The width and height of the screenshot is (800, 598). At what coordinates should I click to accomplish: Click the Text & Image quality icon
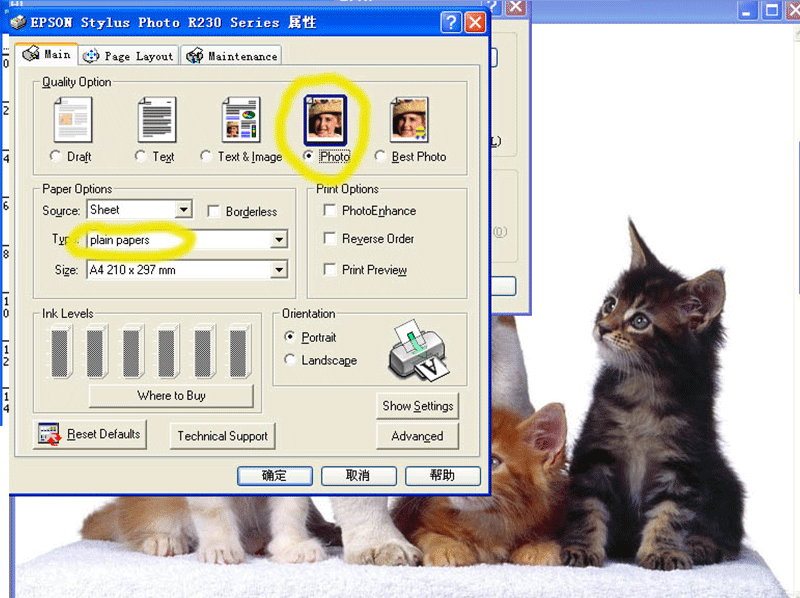[x=241, y=119]
